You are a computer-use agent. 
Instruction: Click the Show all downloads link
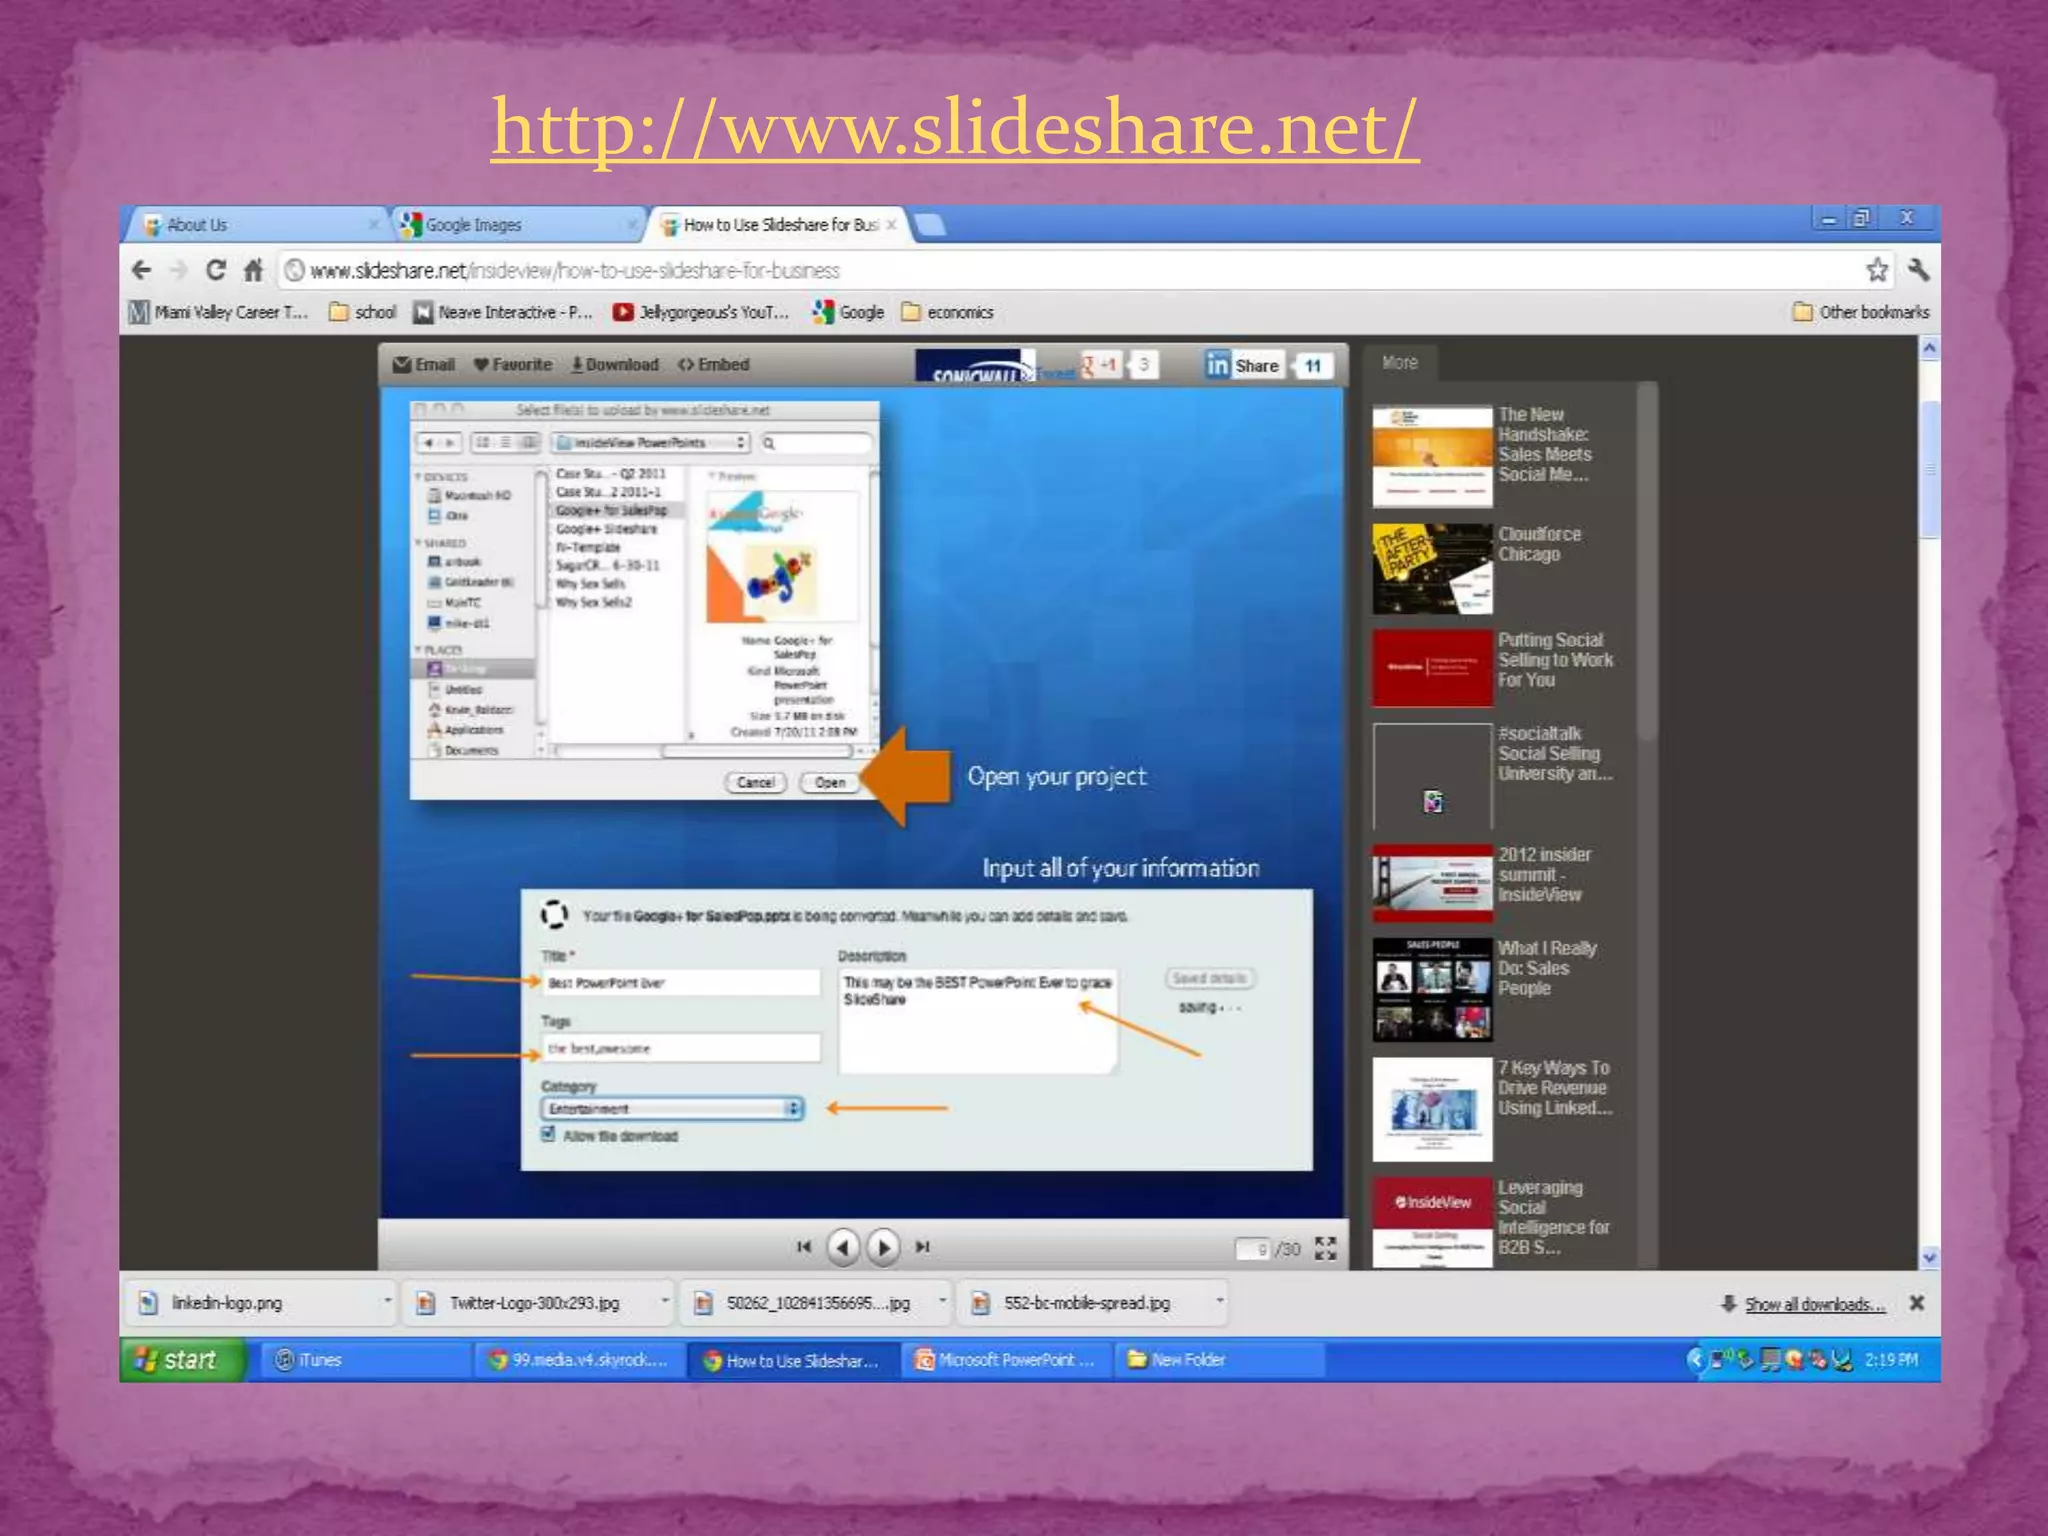pyautogui.click(x=1814, y=1304)
